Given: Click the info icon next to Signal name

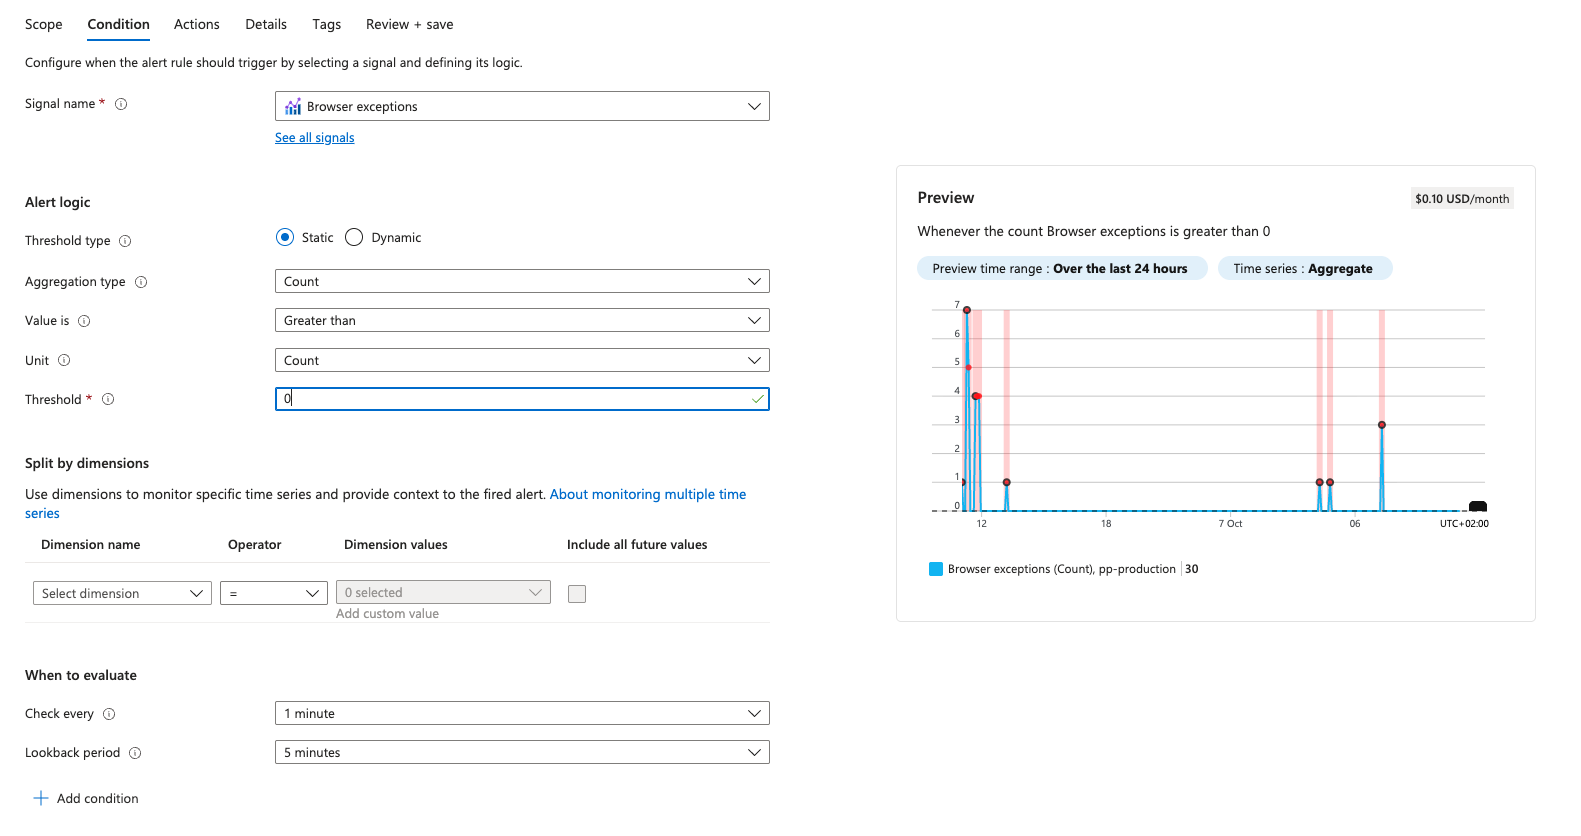Looking at the screenshot, I should [x=121, y=104].
